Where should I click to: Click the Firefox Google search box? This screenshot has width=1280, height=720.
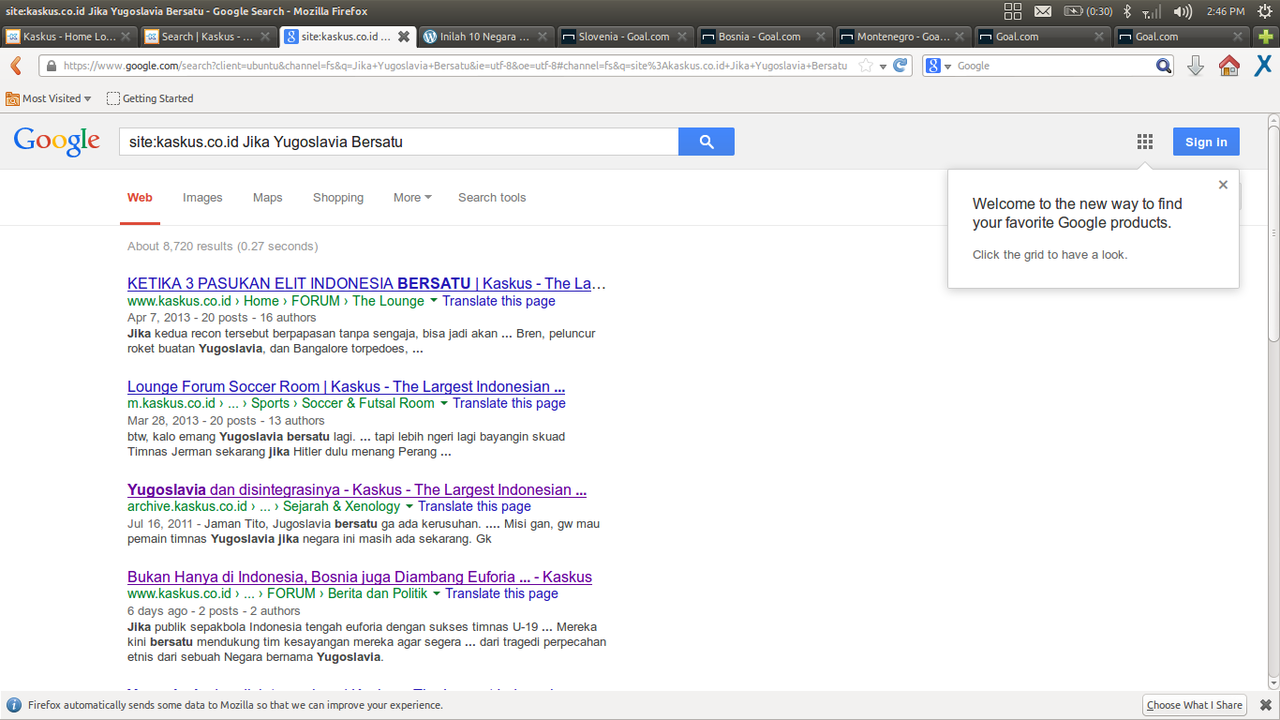(1047, 66)
